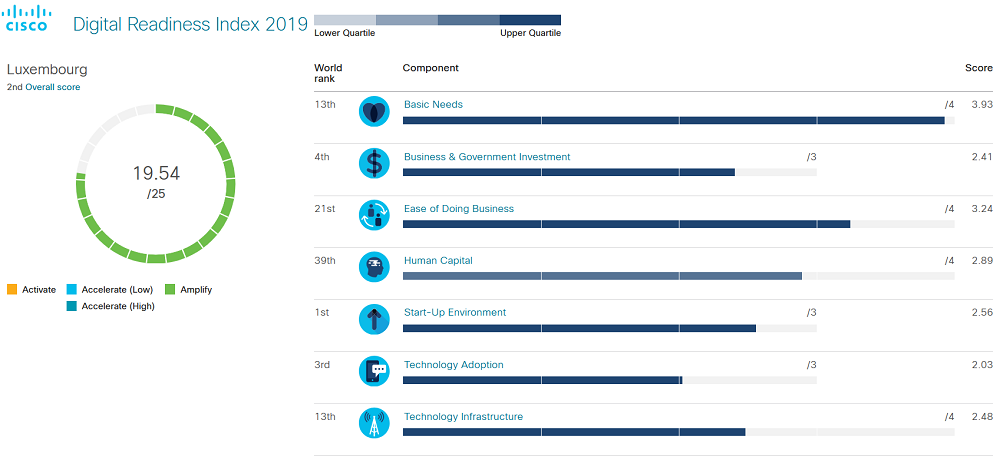This screenshot has width=1000, height=460.
Task: Click the Digital Readiness Index 2019 title
Action: 190,24
